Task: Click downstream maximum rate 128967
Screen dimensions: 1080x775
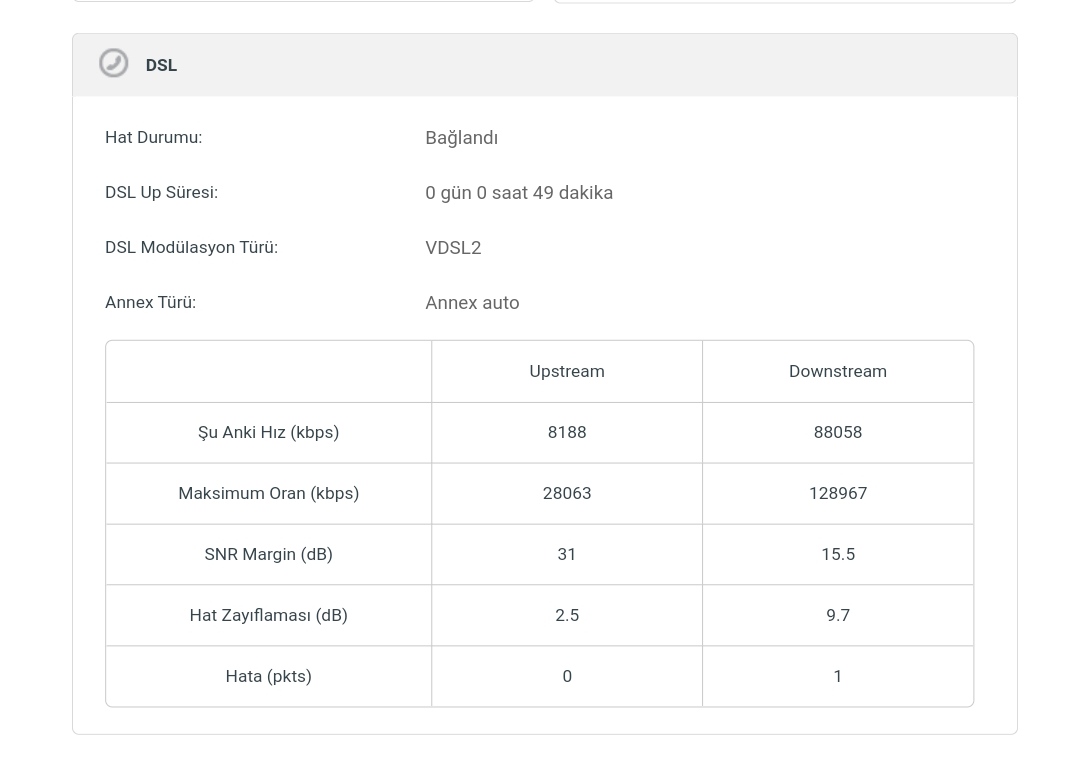Action: (838, 493)
